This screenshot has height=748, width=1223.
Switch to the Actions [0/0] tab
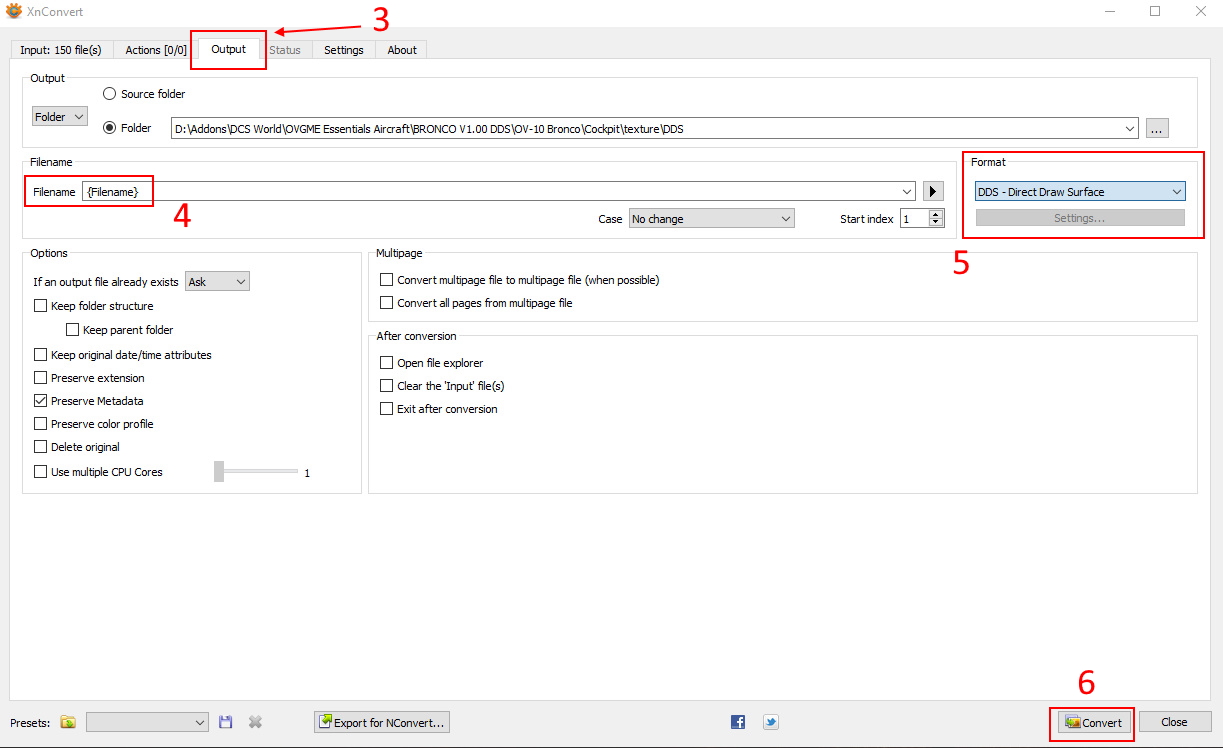[x=156, y=50]
